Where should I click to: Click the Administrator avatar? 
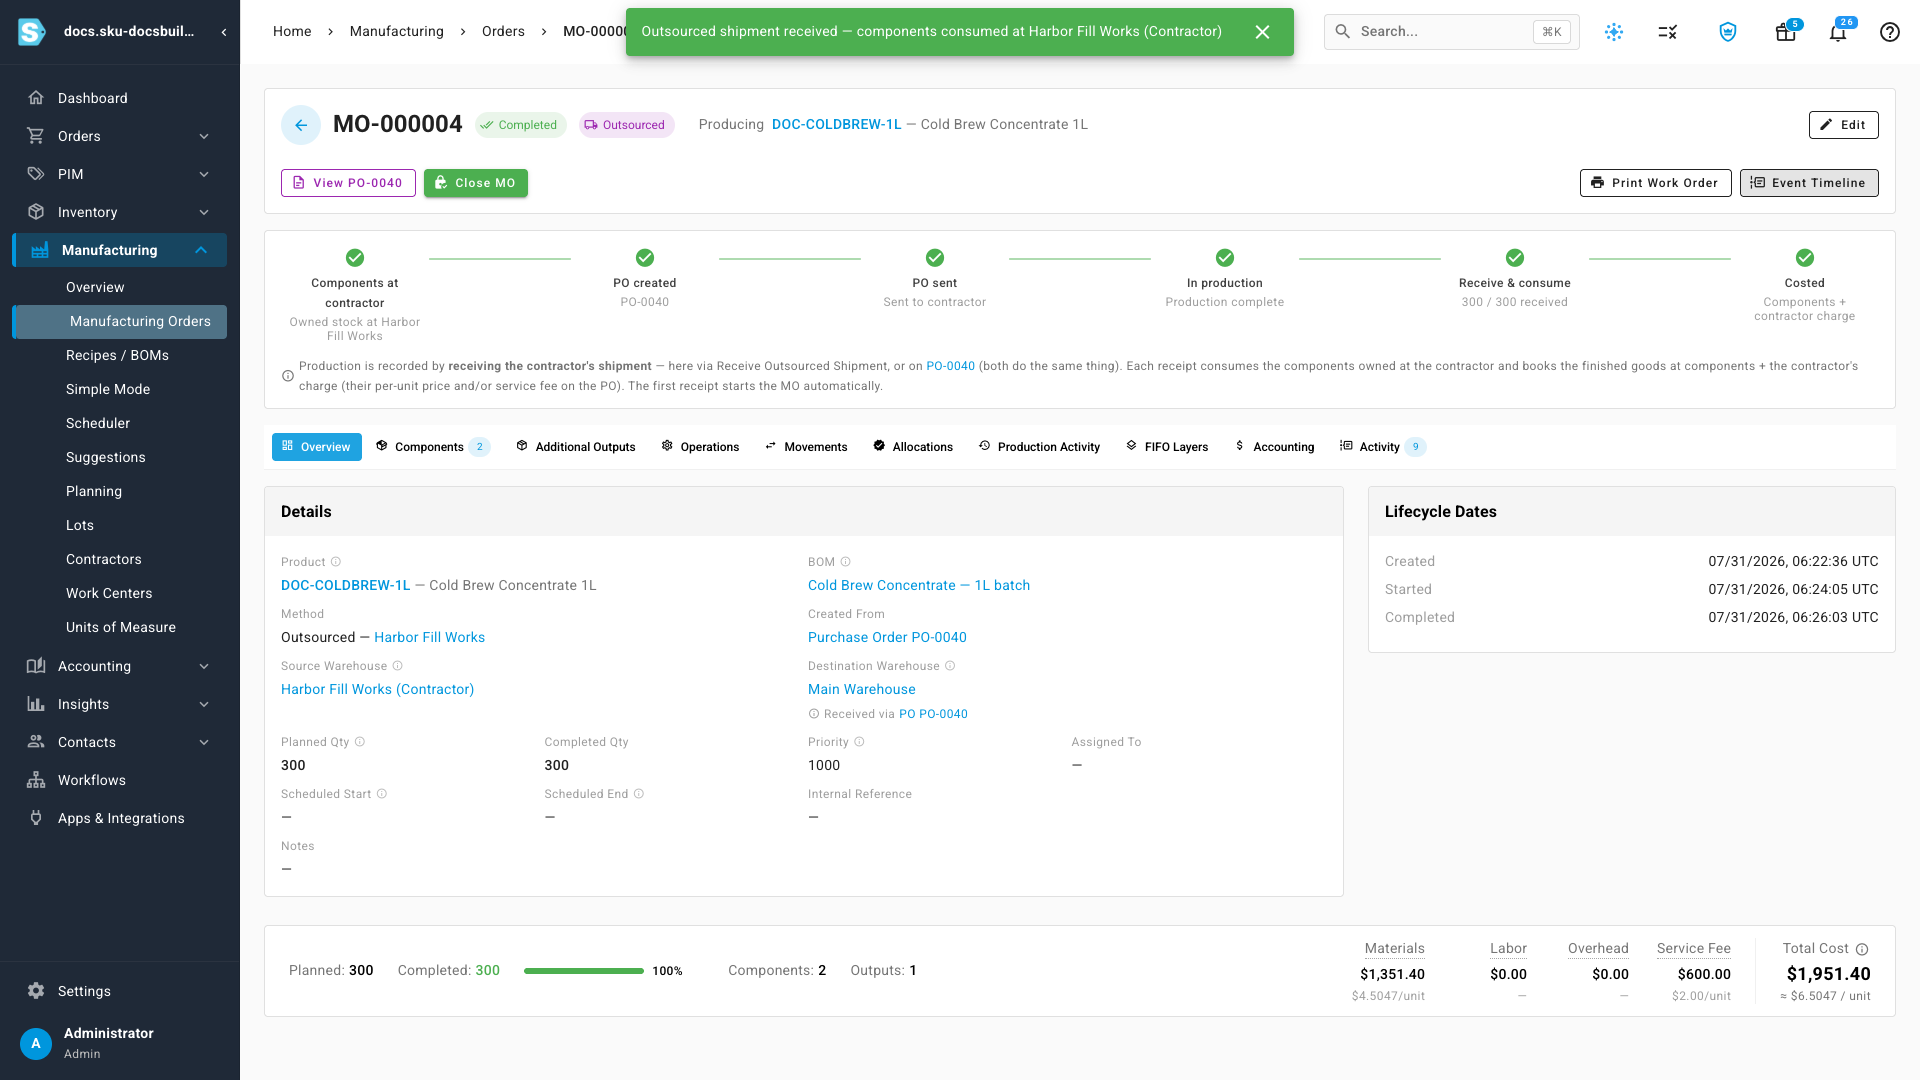(x=36, y=1043)
